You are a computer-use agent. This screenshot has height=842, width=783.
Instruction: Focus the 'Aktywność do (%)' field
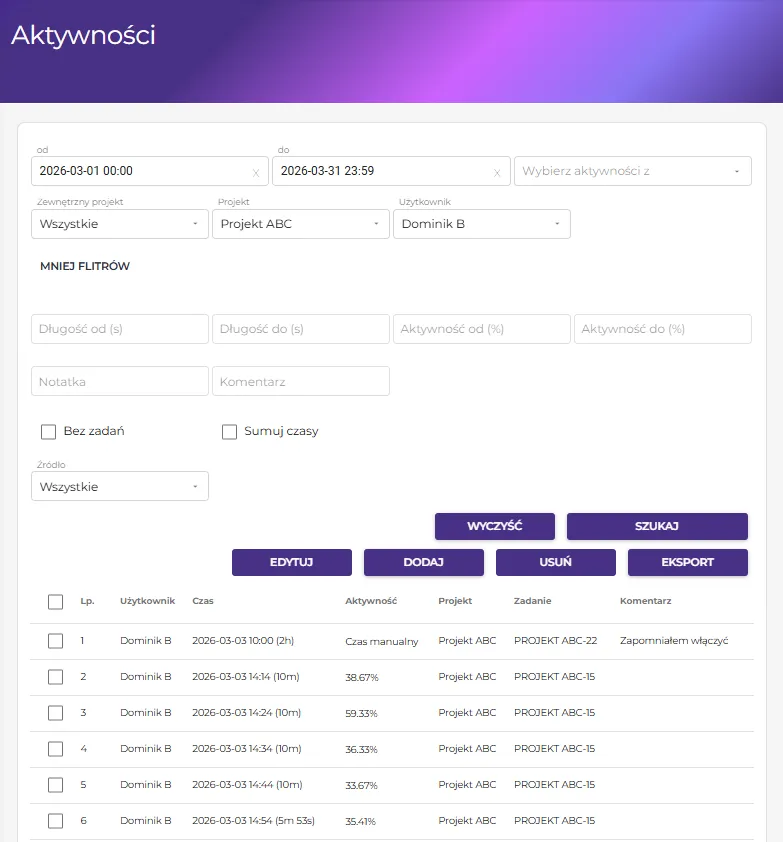663,329
